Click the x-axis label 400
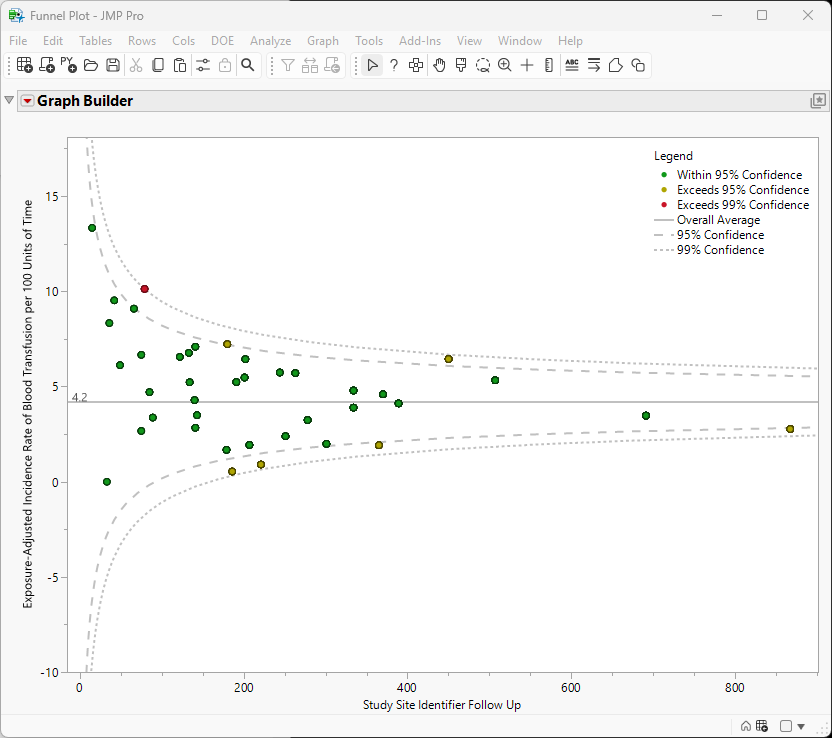The width and height of the screenshot is (832, 738). coord(407,688)
